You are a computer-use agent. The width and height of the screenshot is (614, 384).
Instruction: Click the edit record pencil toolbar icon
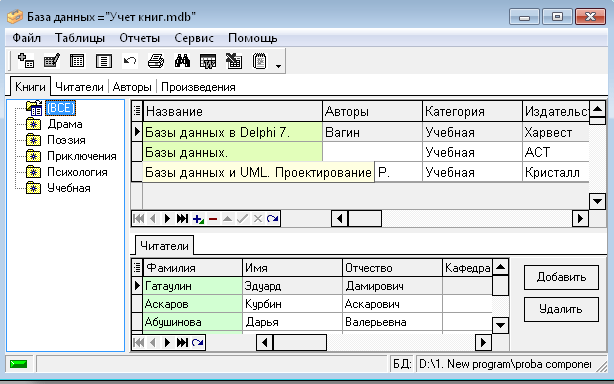pos(52,61)
